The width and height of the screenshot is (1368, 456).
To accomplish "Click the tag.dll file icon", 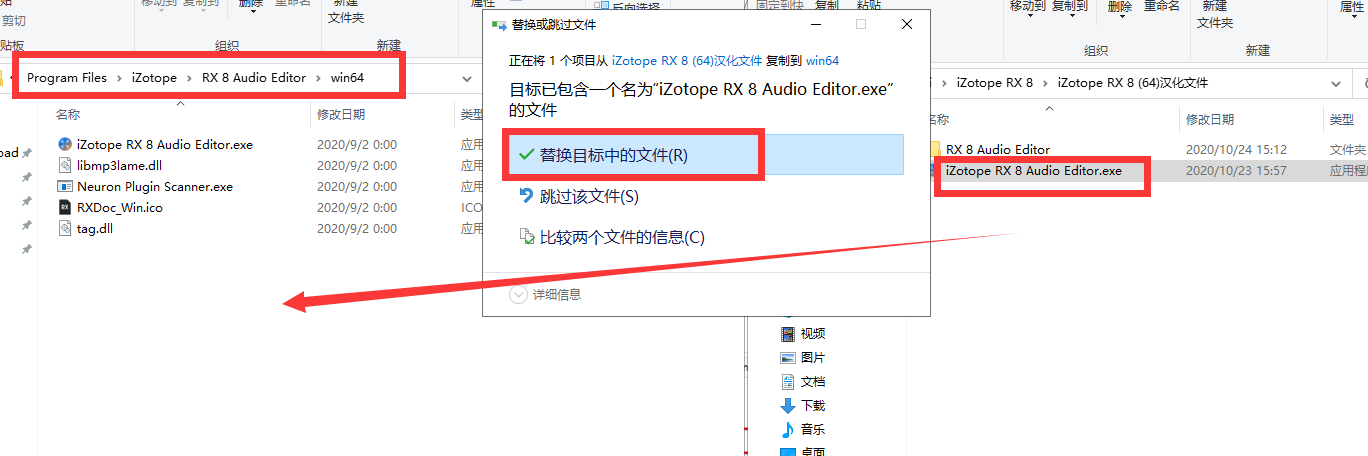I will (x=66, y=228).
